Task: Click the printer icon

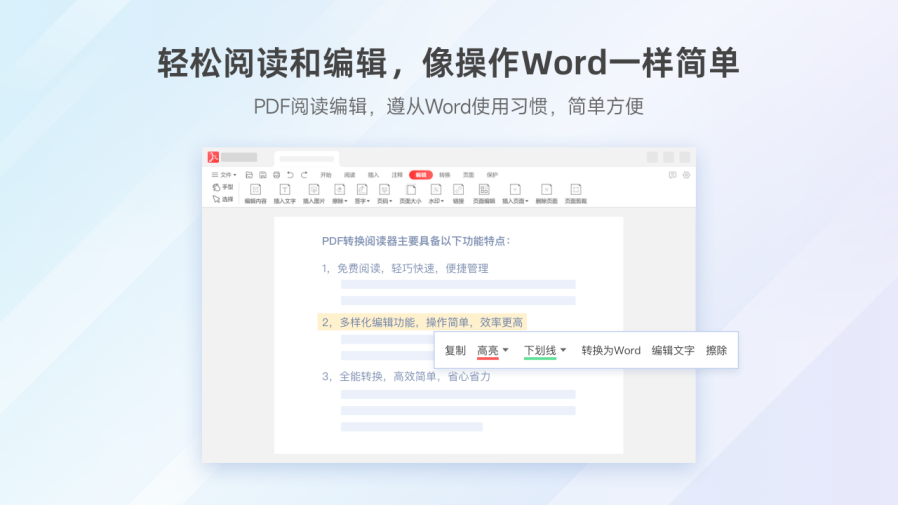Action: tap(277, 175)
